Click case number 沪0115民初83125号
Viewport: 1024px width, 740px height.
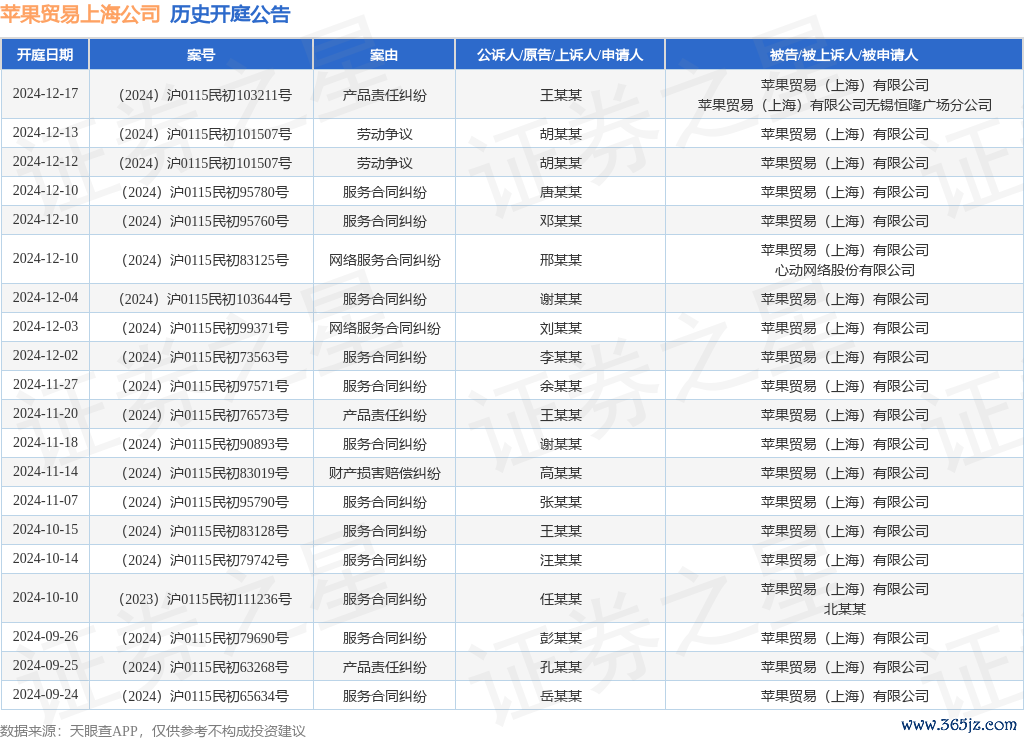pos(205,260)
